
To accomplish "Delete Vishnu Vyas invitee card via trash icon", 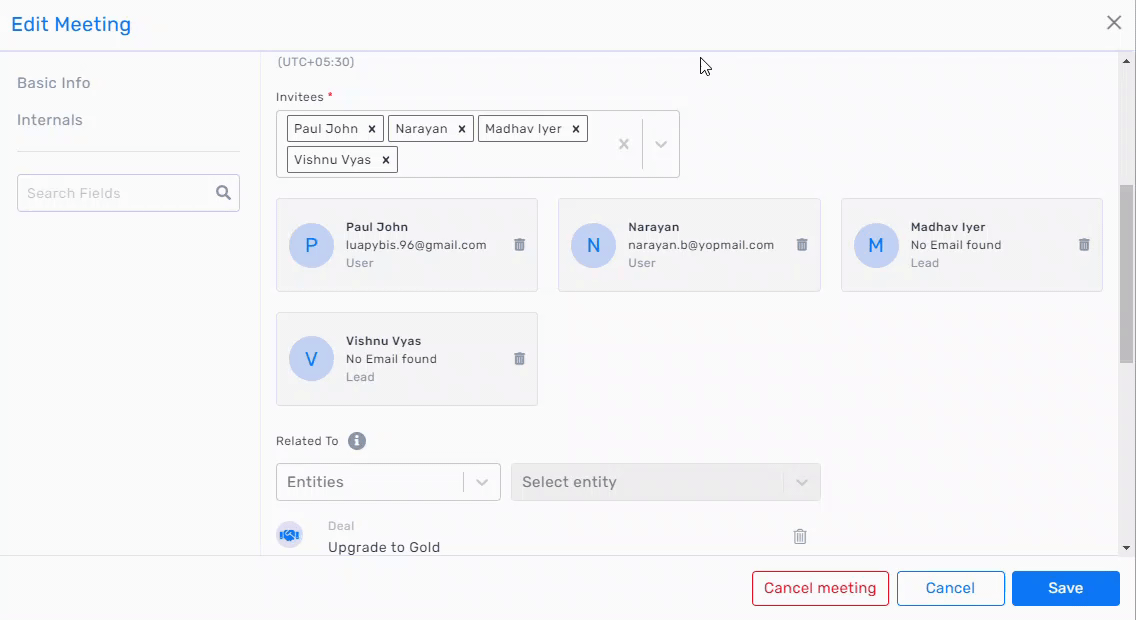I will (519, 359).
